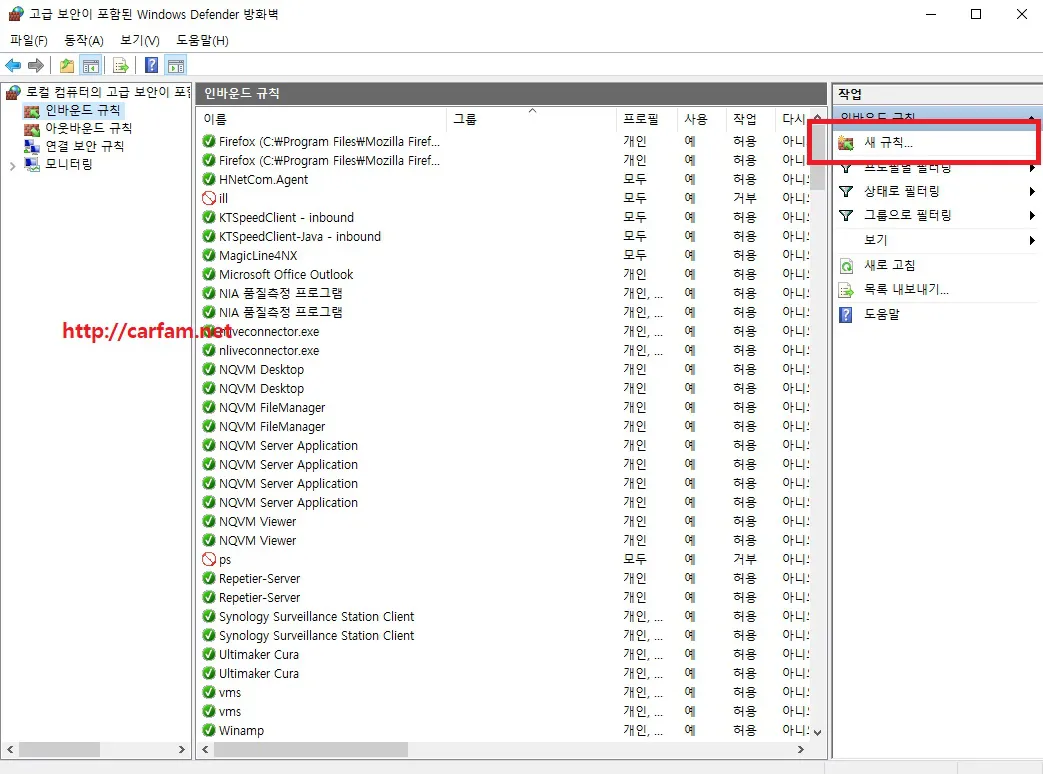Click the 거부 action cell in the ps row
Viewport: 1043px width, 774px height.
[744, 559]
